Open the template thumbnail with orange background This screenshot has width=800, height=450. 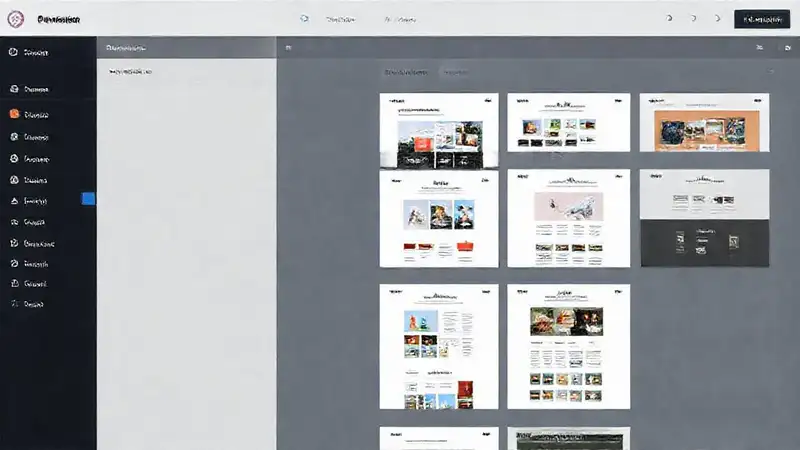click(x=704, y=122)
